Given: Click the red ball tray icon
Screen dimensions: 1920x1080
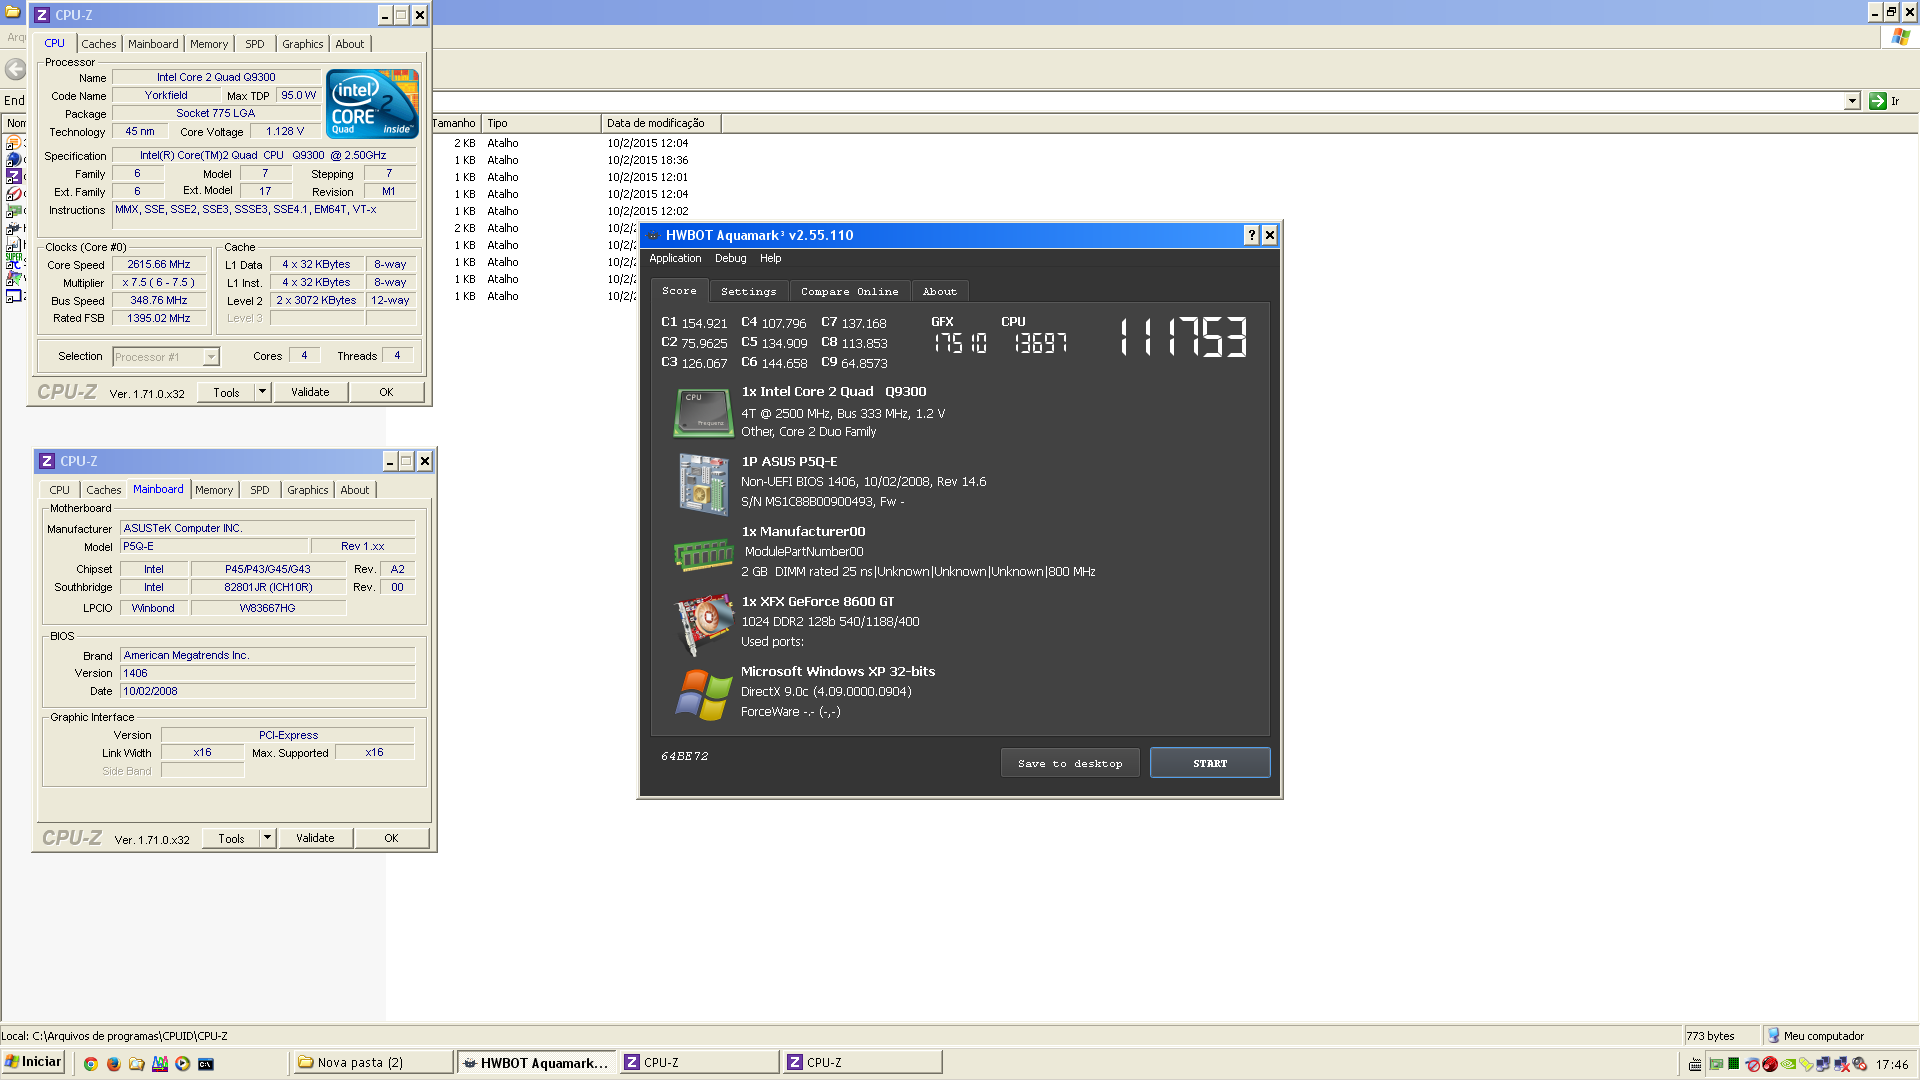Looking at the screenshot, I should pyautogui.click(x=1770, y=1064).
